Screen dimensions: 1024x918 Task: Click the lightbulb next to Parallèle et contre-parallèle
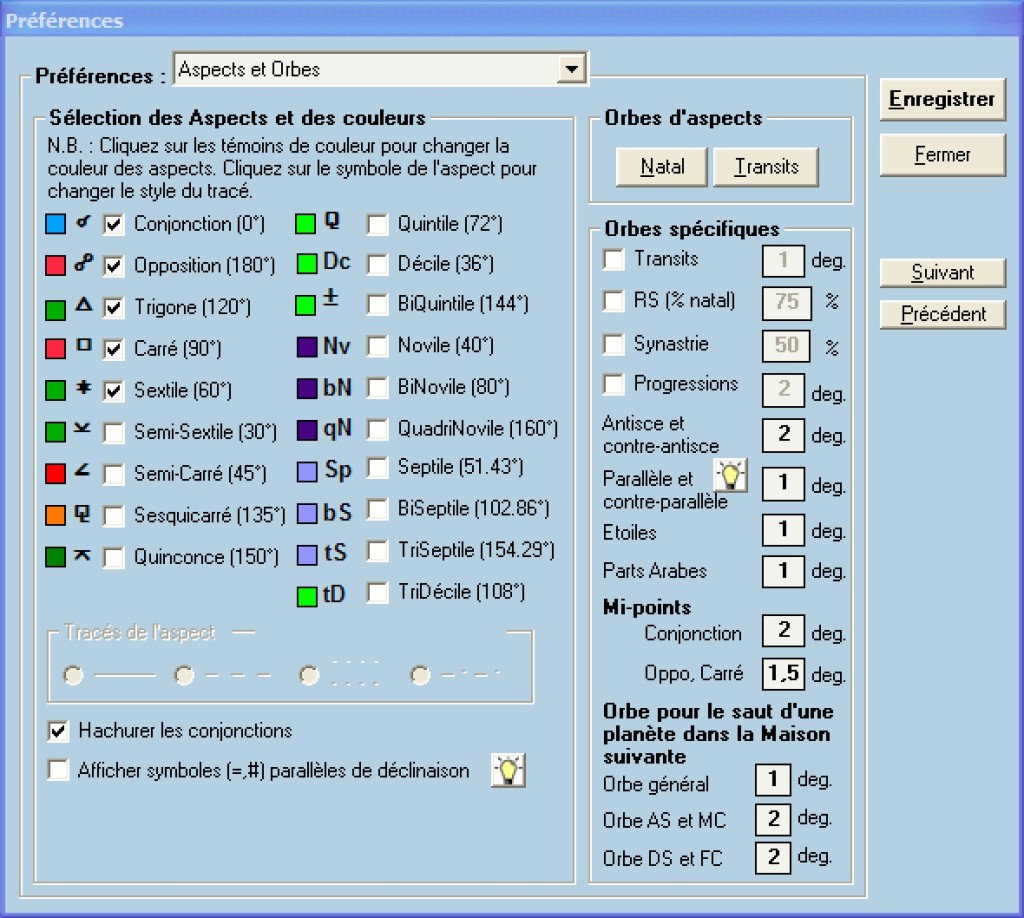click(x=730, y=476)
